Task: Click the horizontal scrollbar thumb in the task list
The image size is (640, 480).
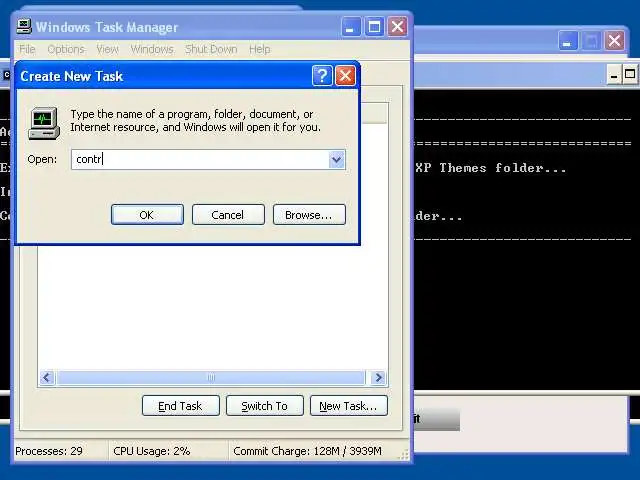Action: [211, 378]
